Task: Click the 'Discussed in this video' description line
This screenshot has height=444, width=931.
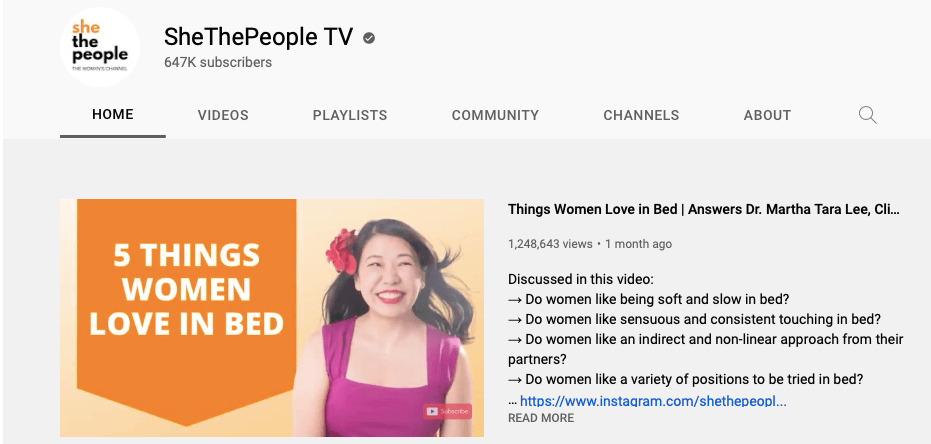Action: pos(580,279)
